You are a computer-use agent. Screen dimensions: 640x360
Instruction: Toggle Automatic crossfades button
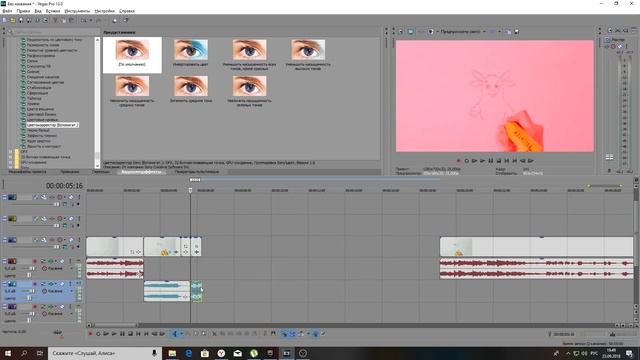pos(293,334)
